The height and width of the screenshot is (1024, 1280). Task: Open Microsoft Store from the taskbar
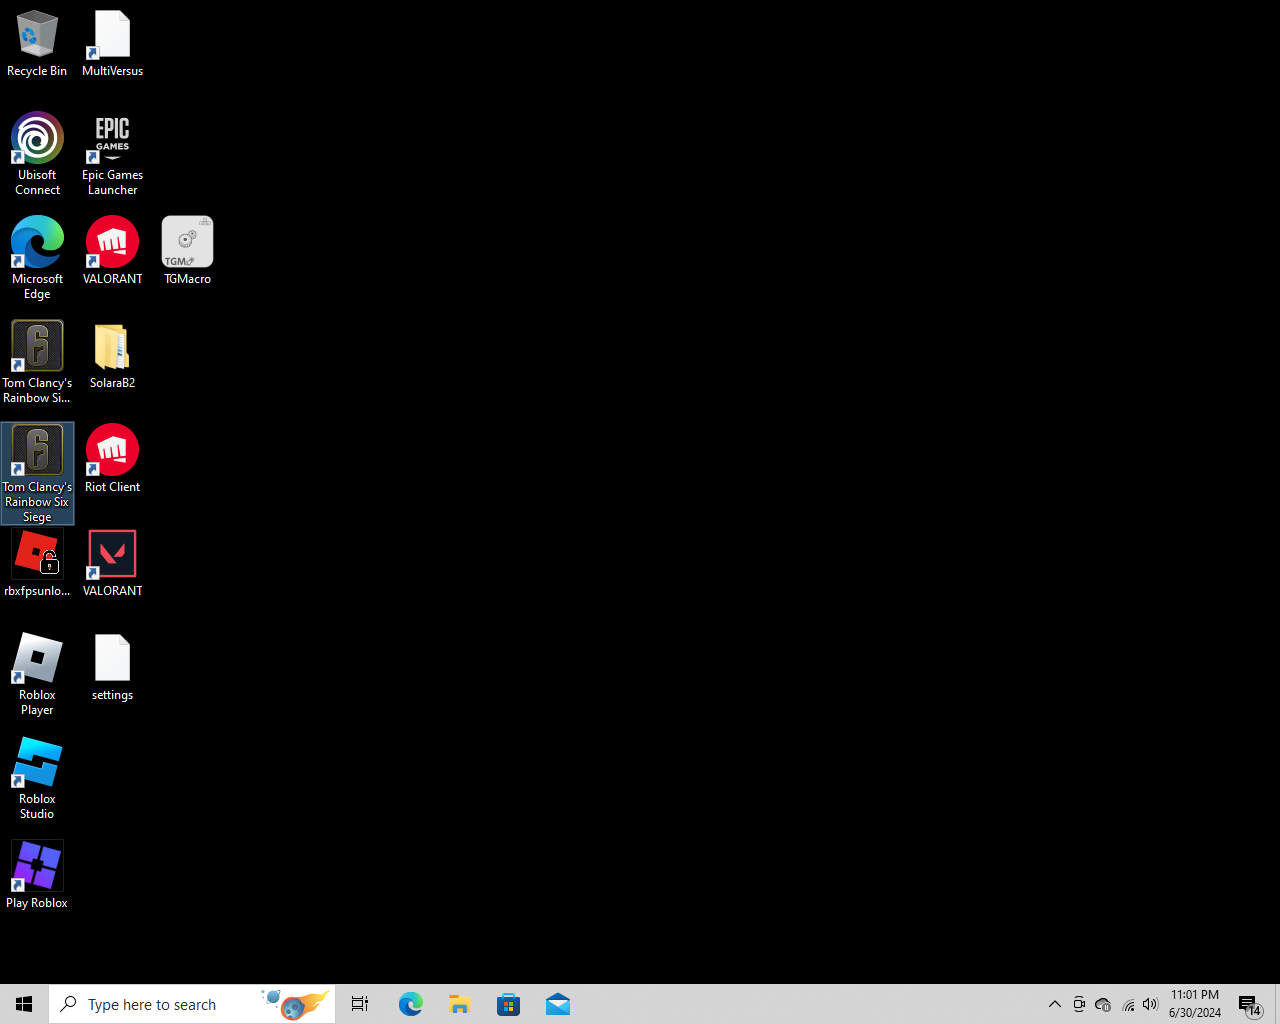[508, 1004]
